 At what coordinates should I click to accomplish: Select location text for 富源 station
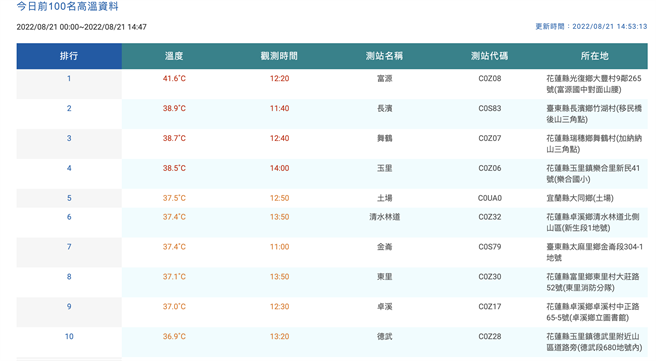coord(594,84)
